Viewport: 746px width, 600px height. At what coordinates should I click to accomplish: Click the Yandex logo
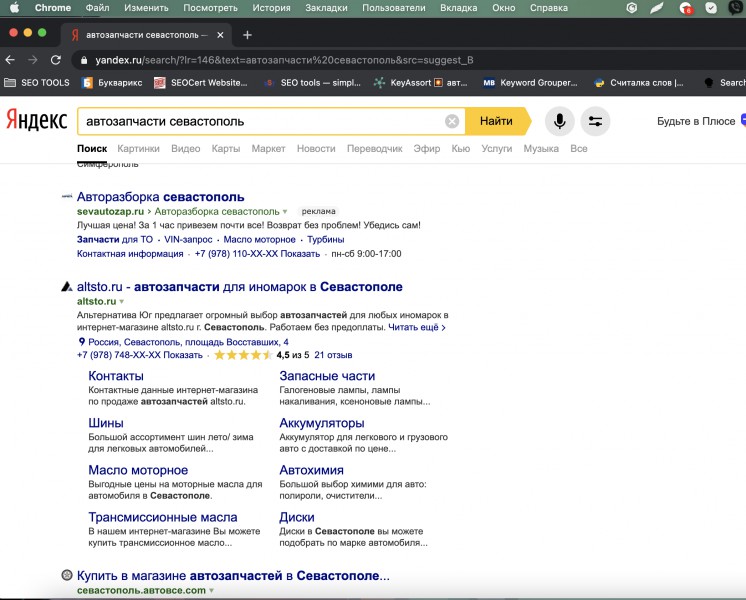point(37,120)
